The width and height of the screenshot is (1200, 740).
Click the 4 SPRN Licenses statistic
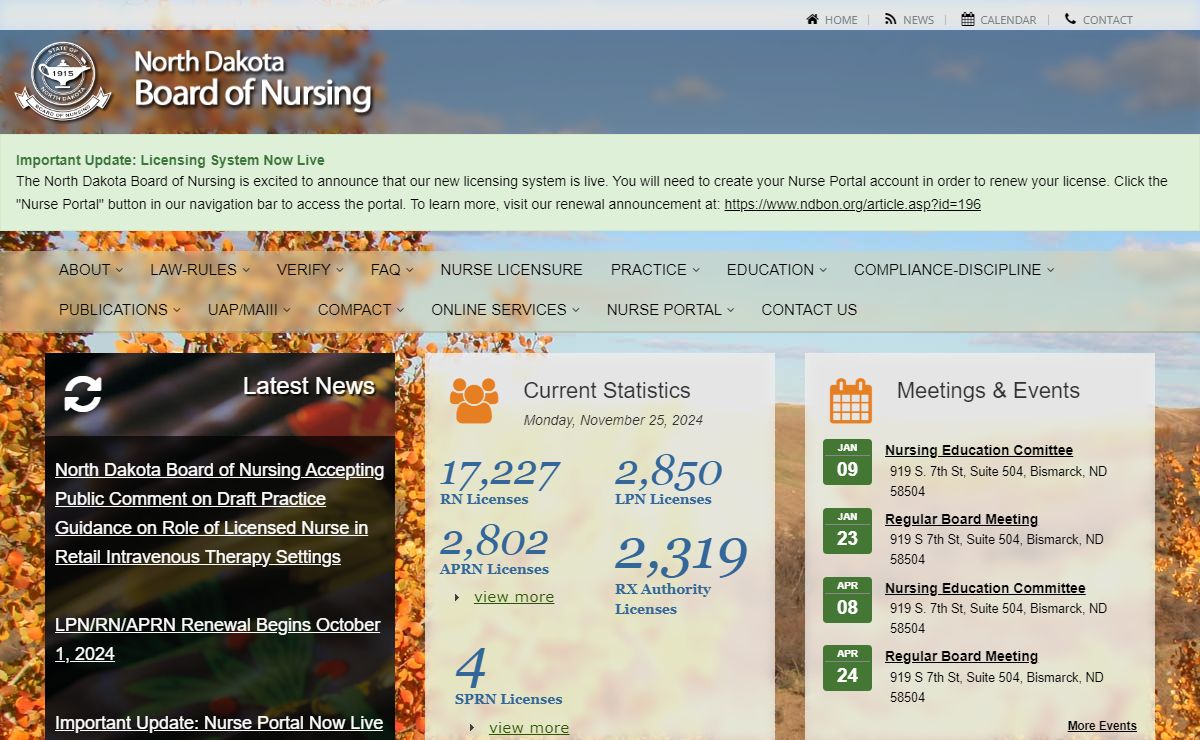[x=508, y=677]
